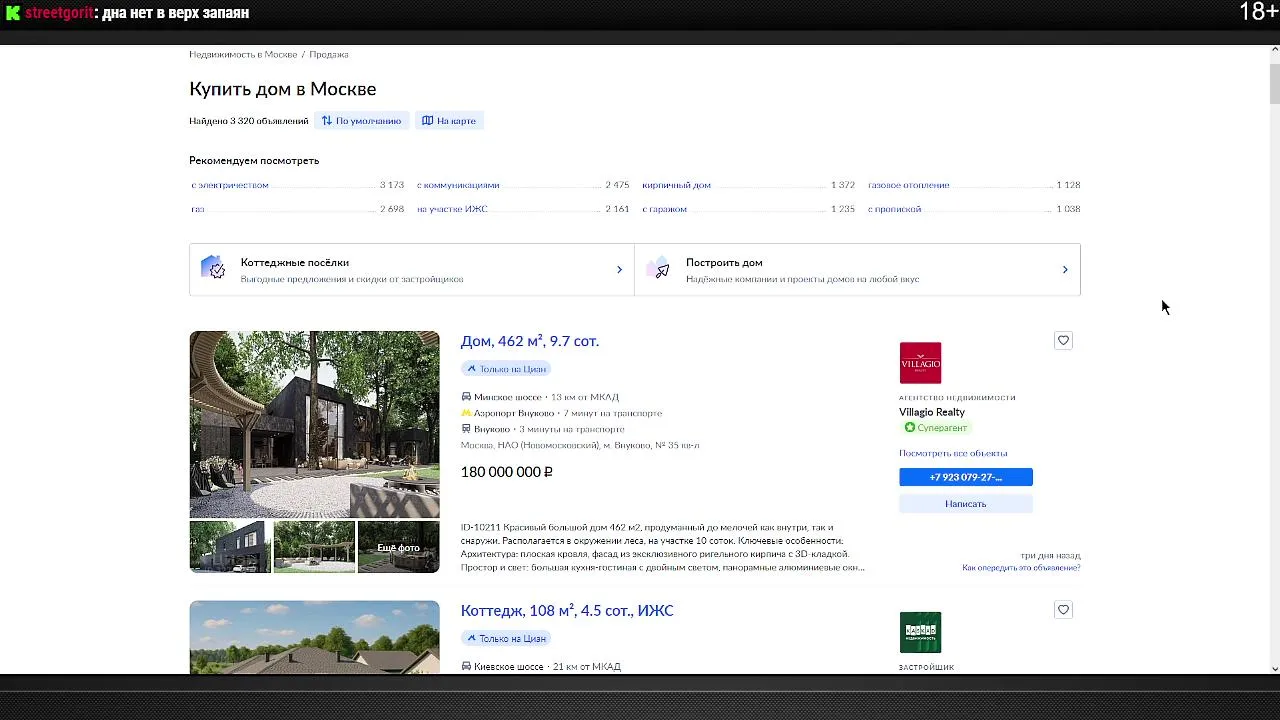Open the second small pergola thumbnail
This screenshot has width=1280, height=720.
pos(314,547)
